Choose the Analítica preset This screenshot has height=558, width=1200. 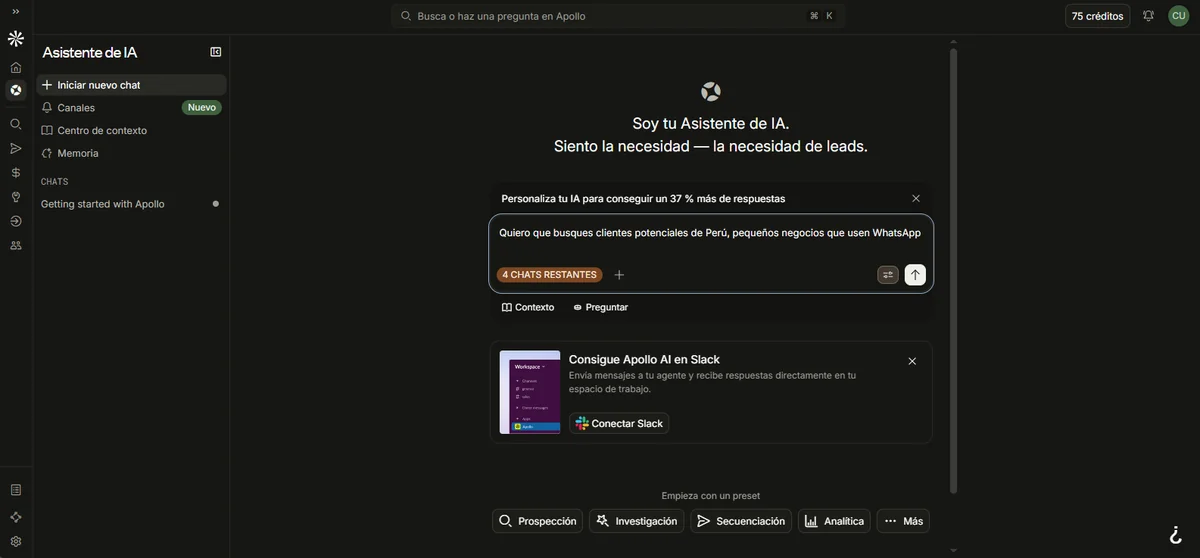834,521
